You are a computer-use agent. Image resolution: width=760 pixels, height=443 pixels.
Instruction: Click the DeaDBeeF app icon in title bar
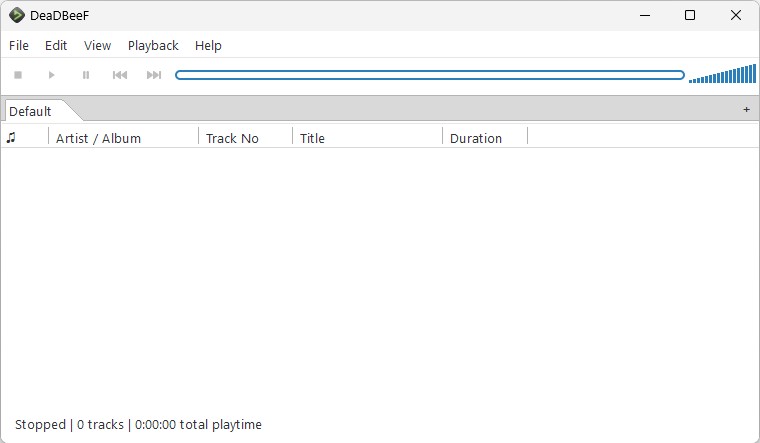16,16
